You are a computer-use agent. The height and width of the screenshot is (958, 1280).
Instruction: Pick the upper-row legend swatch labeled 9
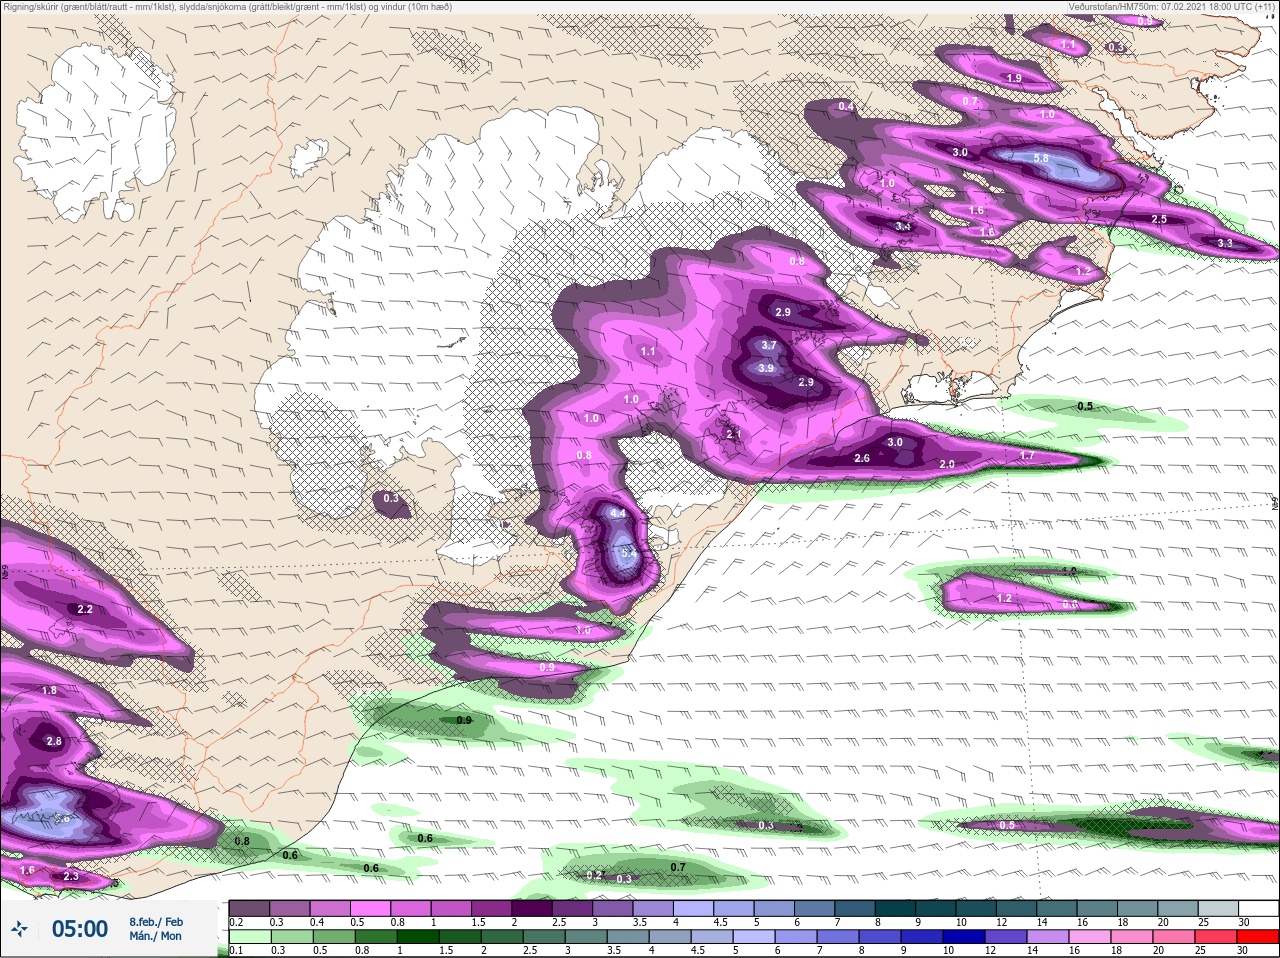coord(937,908)
